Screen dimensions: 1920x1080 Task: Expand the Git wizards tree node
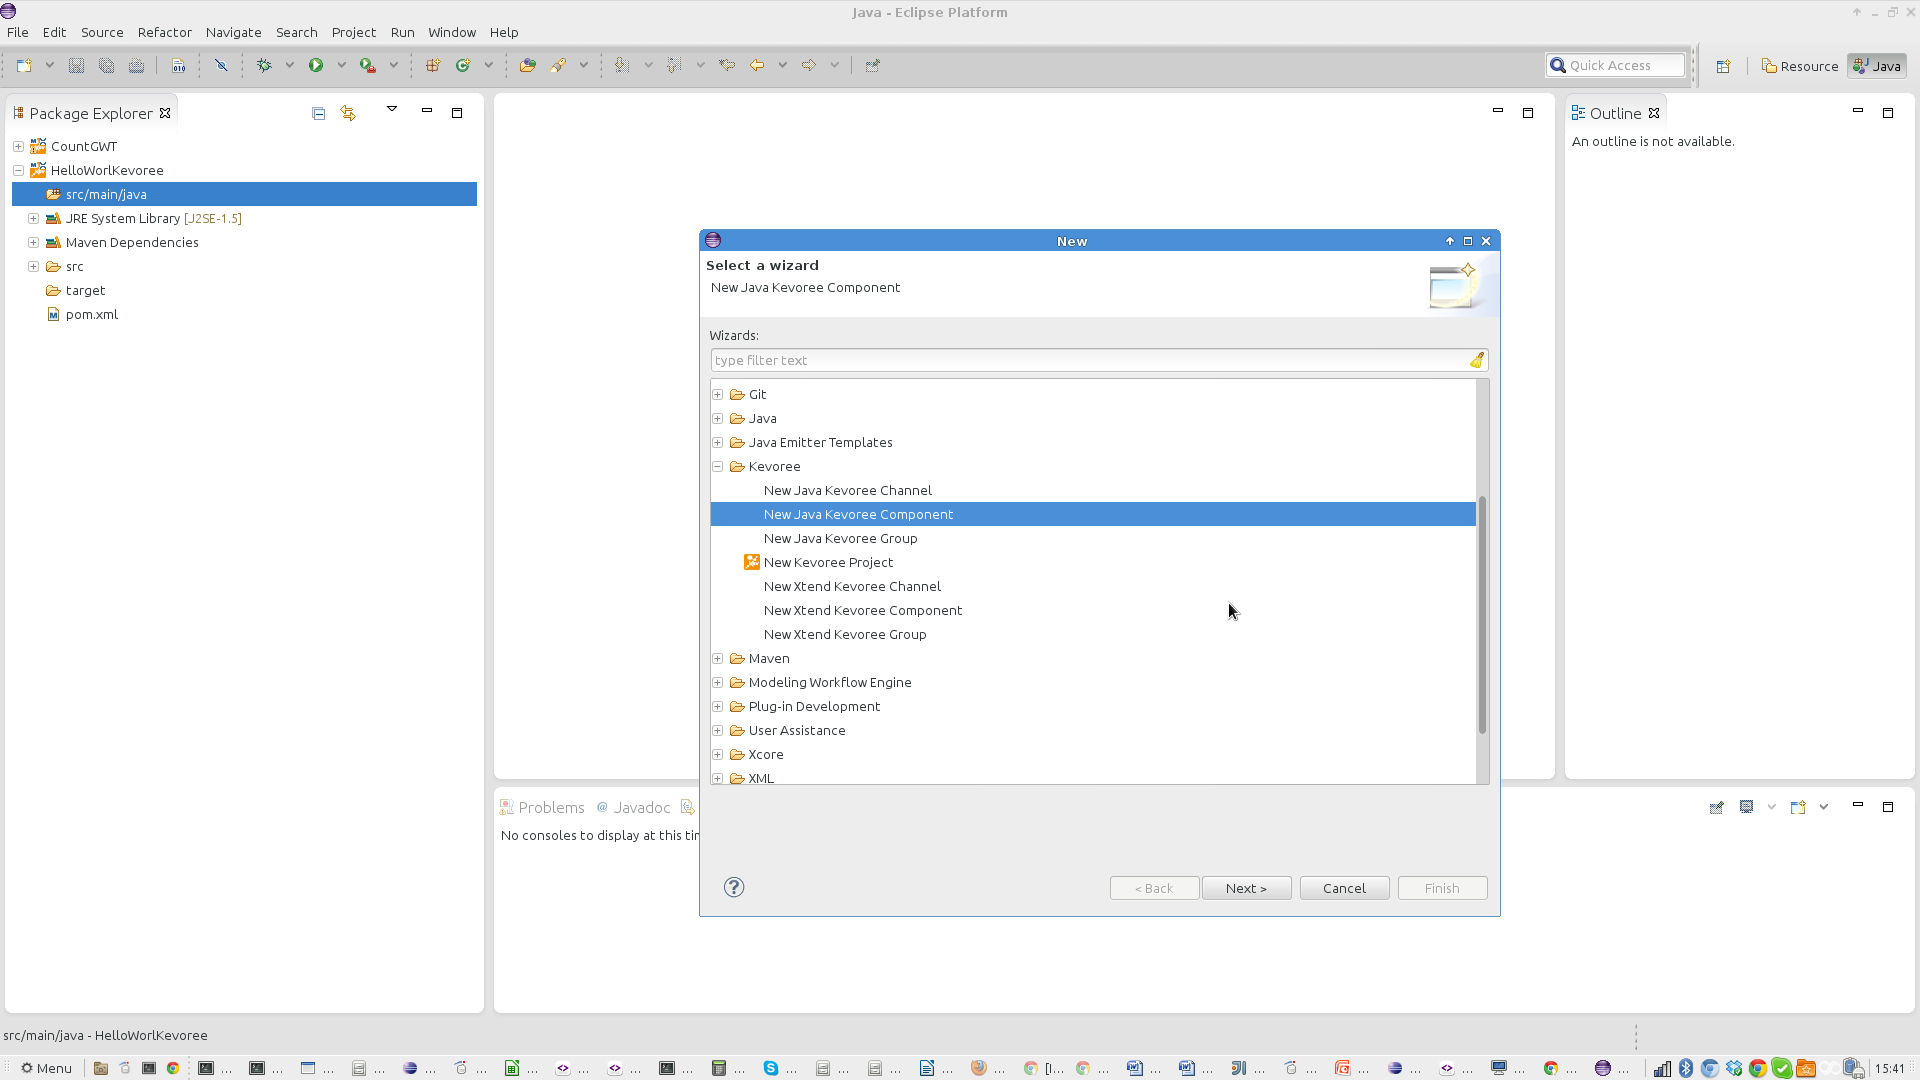pos(717,393)
